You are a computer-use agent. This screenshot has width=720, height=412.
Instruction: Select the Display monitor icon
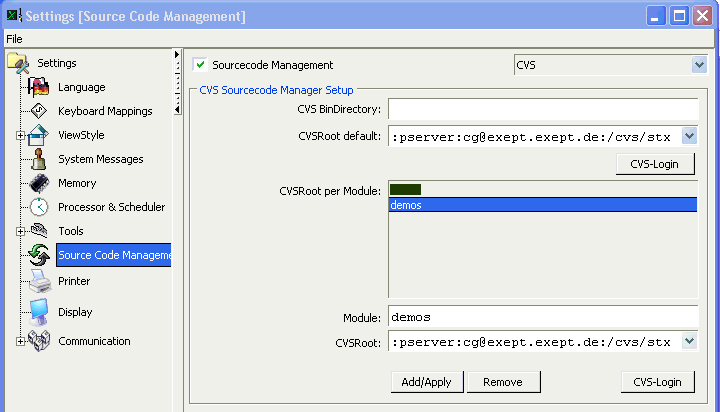click(x=39, y=312)
